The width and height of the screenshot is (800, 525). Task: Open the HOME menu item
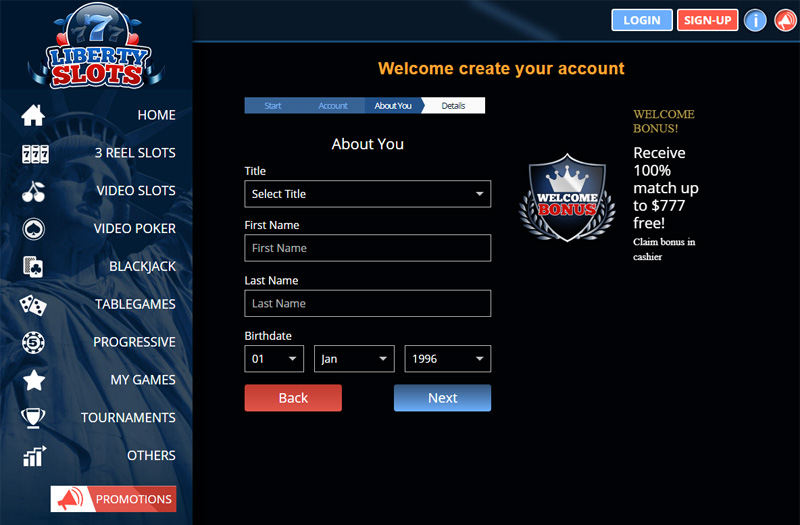click(x=156, y=115)
